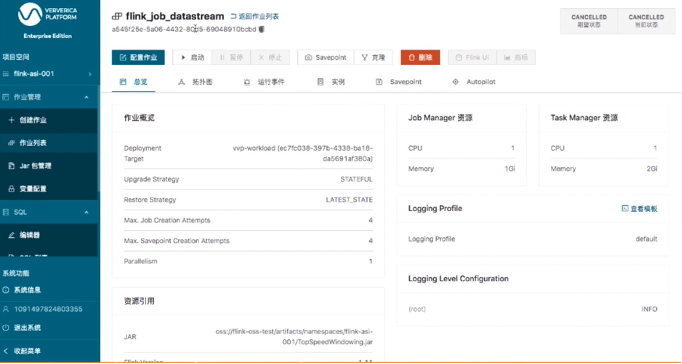
Task: Click the Task Manager Memory 2Gi value
Action: pos(652,169)
